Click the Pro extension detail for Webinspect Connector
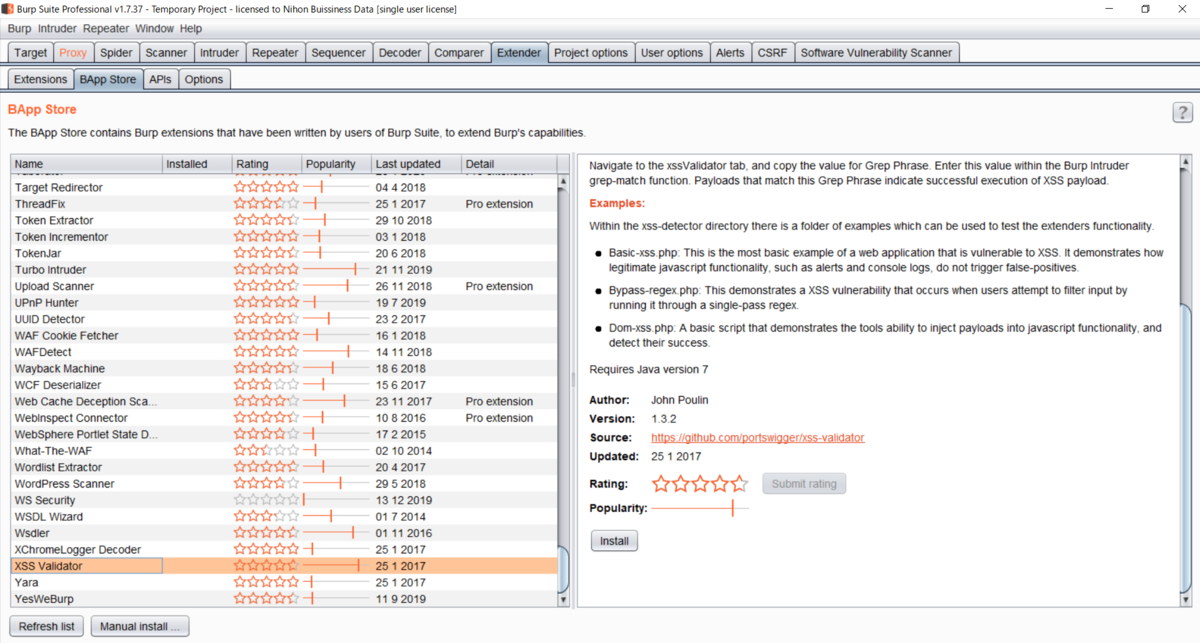Image resolution: width=1200 pixels, height=643 pixels. tap(499, 418)
